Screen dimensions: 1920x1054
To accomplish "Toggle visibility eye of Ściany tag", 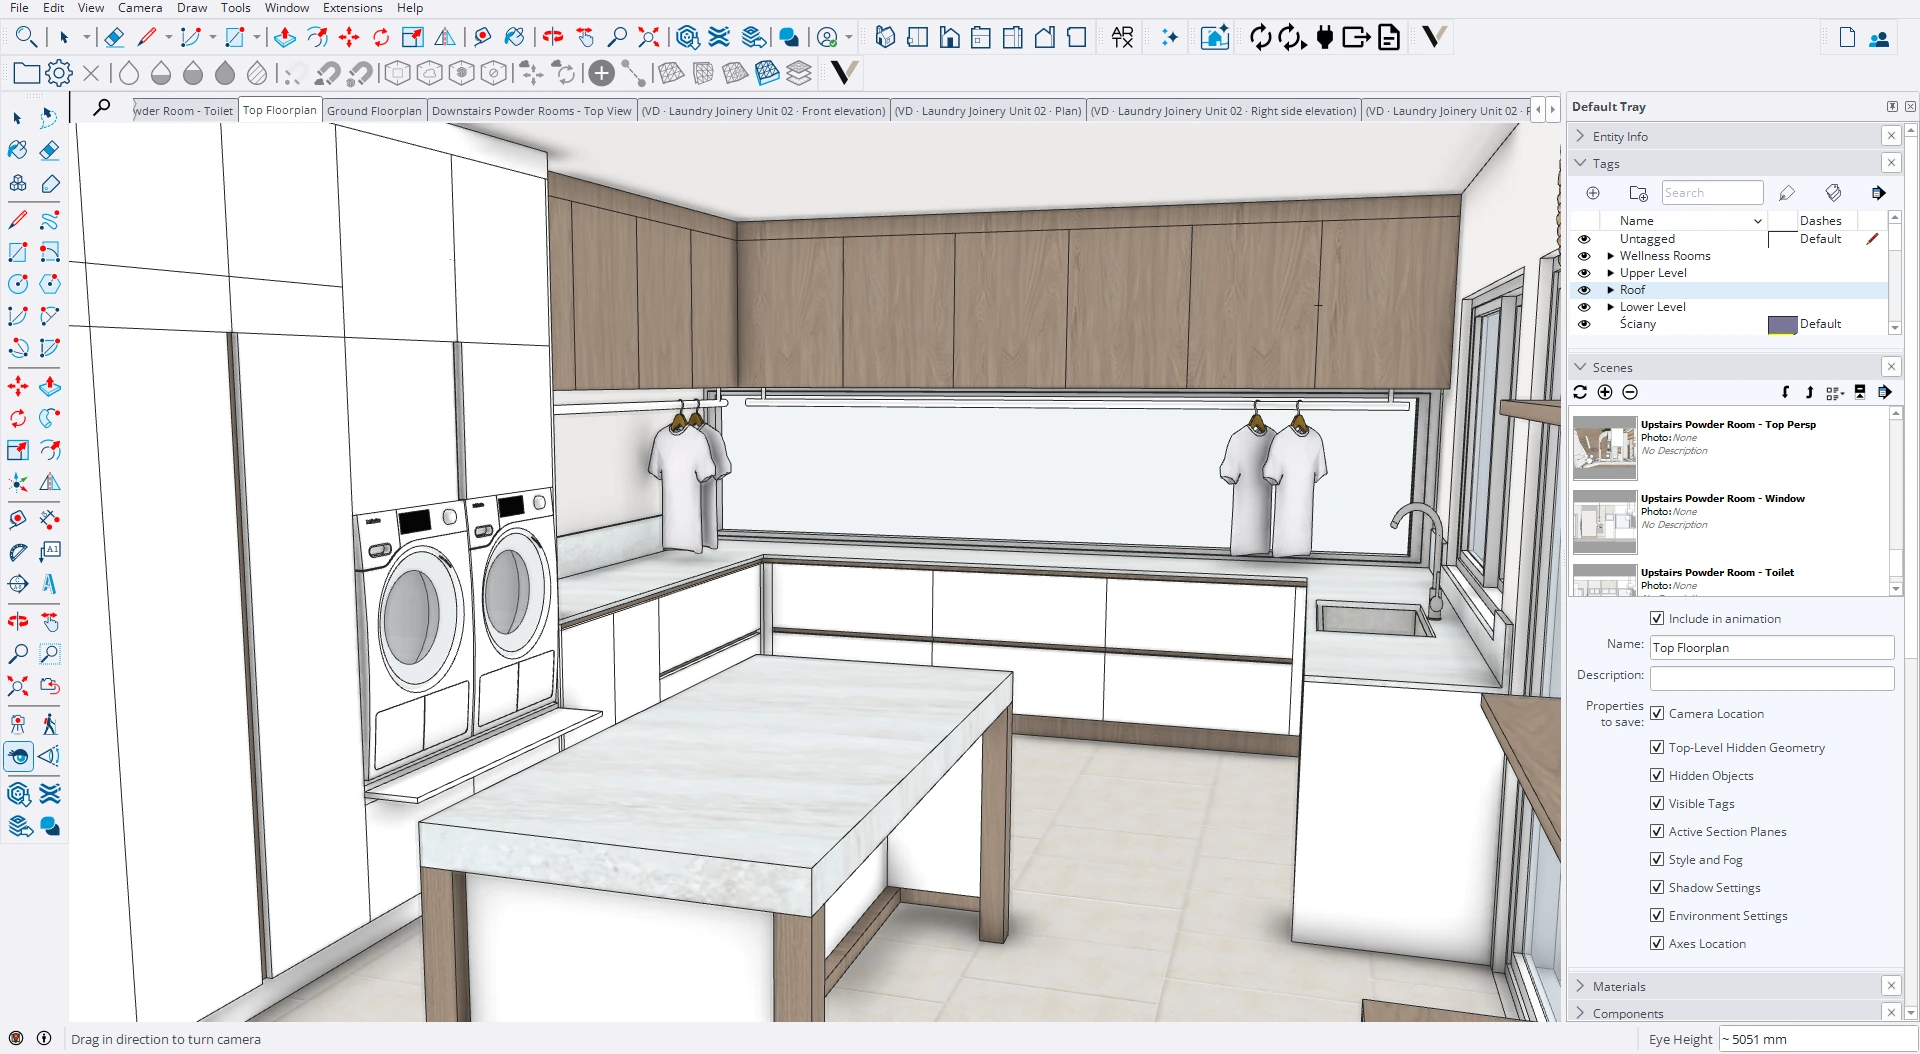I will tap(1584, 324).
